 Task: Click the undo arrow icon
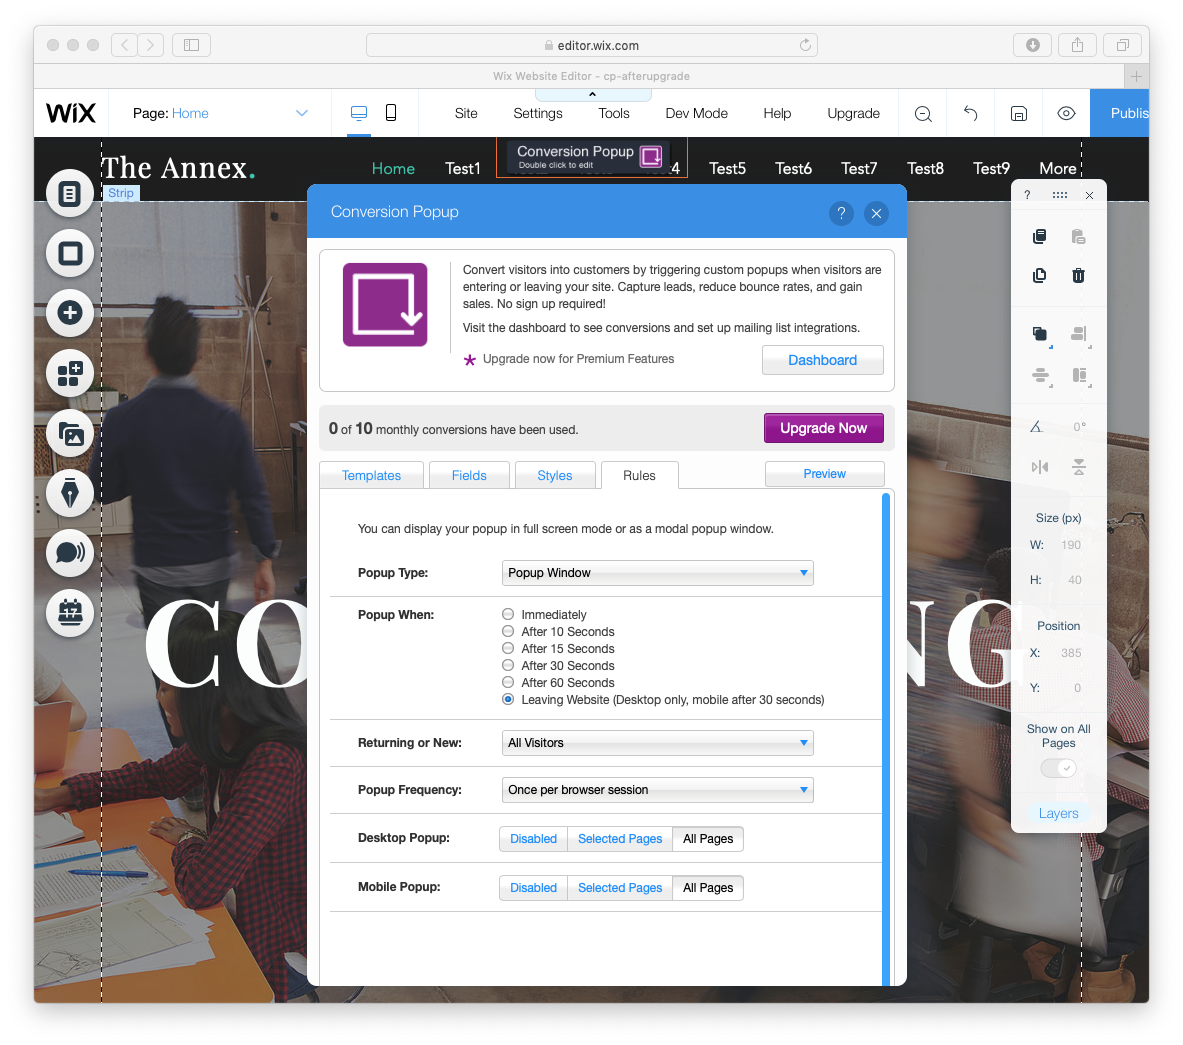970,113
